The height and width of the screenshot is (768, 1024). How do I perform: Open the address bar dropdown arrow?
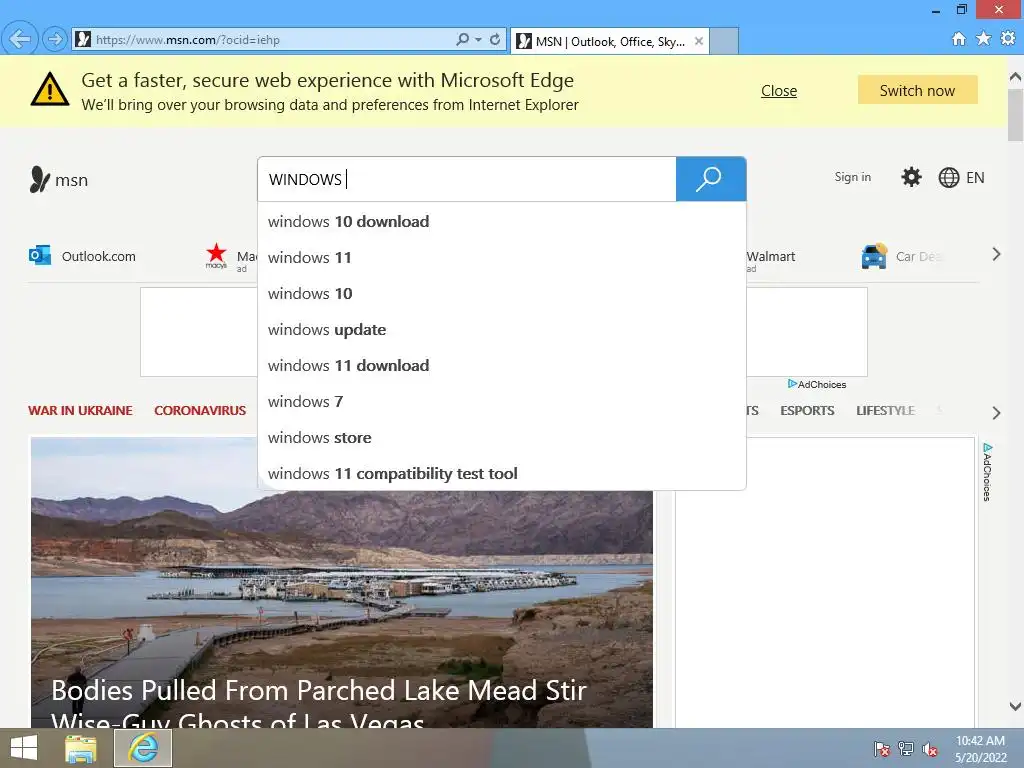tap(479, 40)
